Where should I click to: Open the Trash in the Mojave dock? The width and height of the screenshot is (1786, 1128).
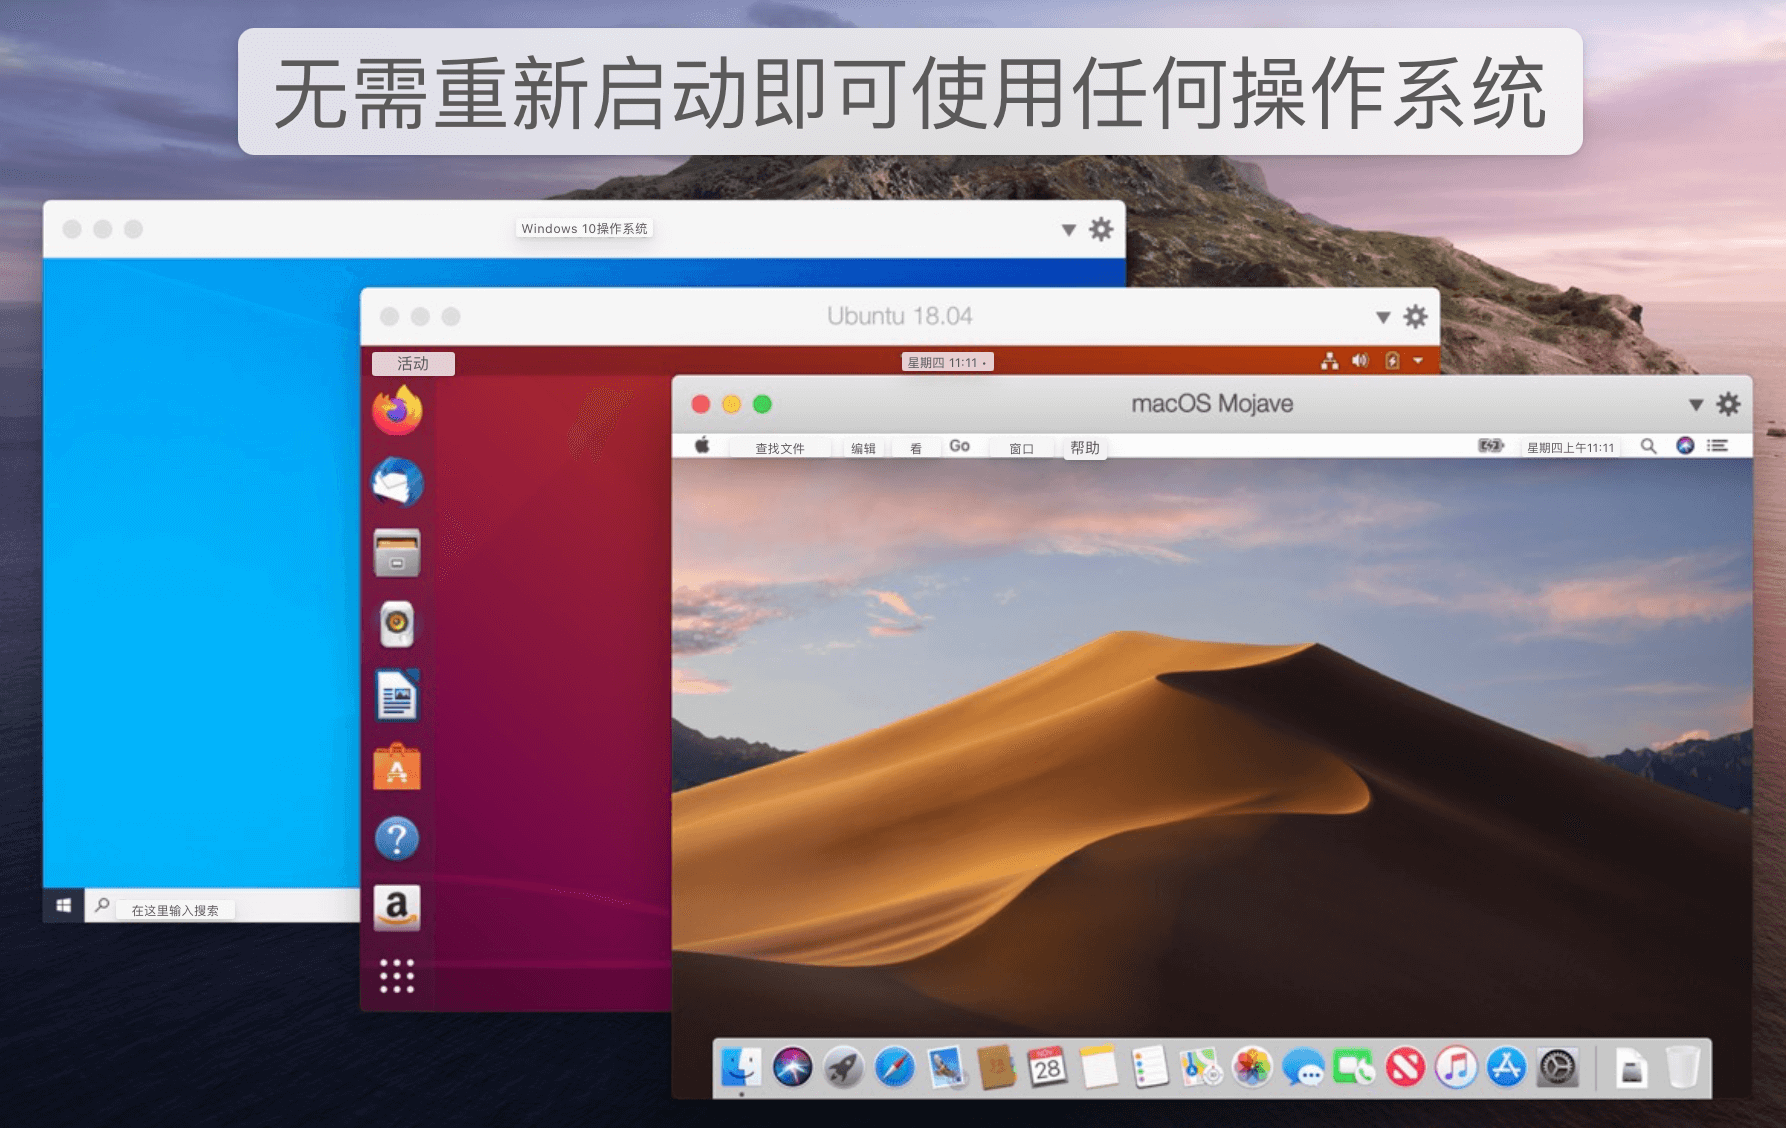[1683, 1068]
